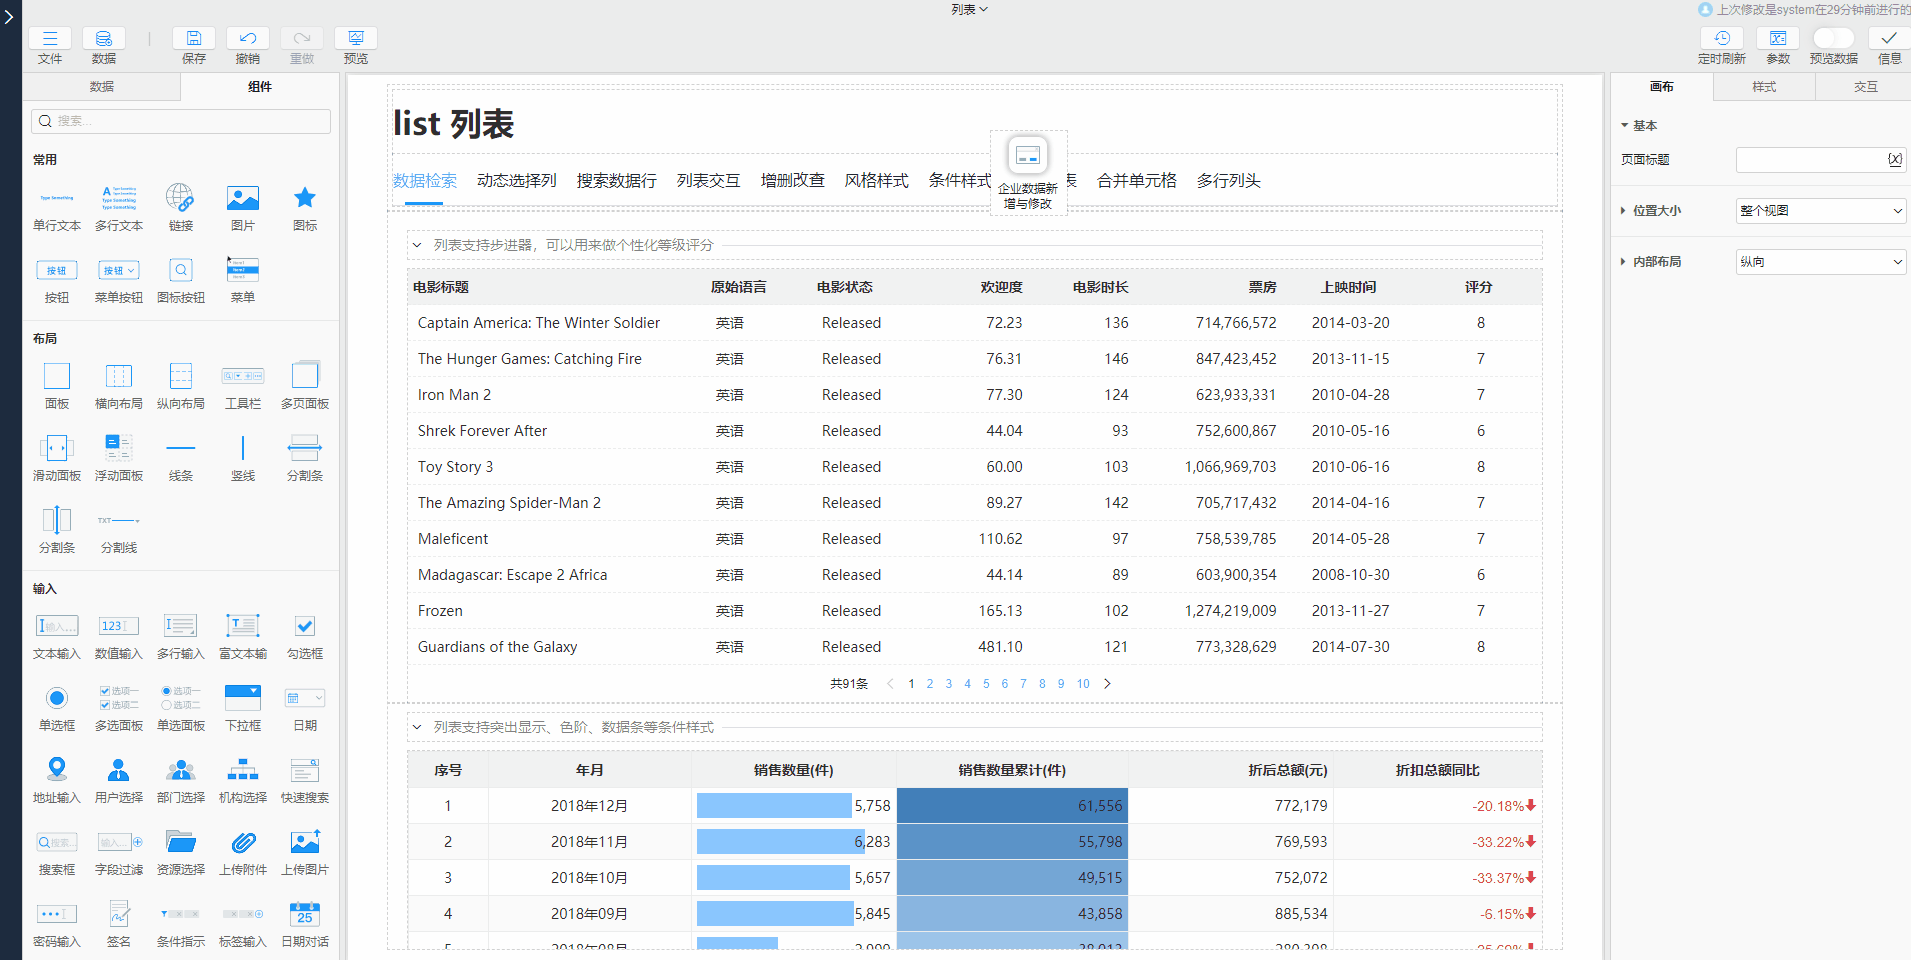Click the Undo (撤销) toolbar icon
1911x960 pixels.
tap(247, 39)
